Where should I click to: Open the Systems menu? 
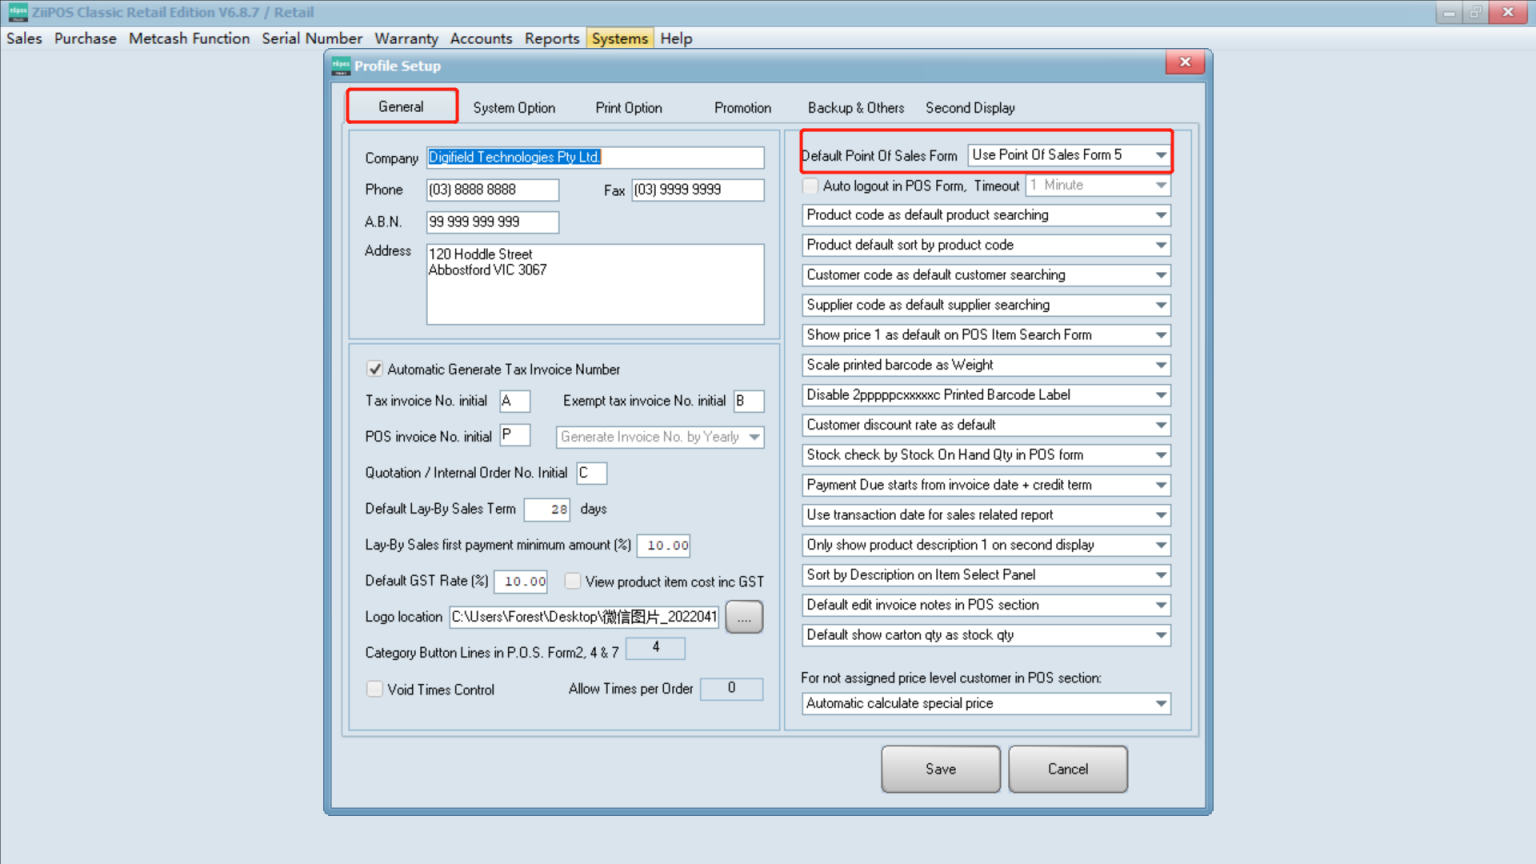619,38
